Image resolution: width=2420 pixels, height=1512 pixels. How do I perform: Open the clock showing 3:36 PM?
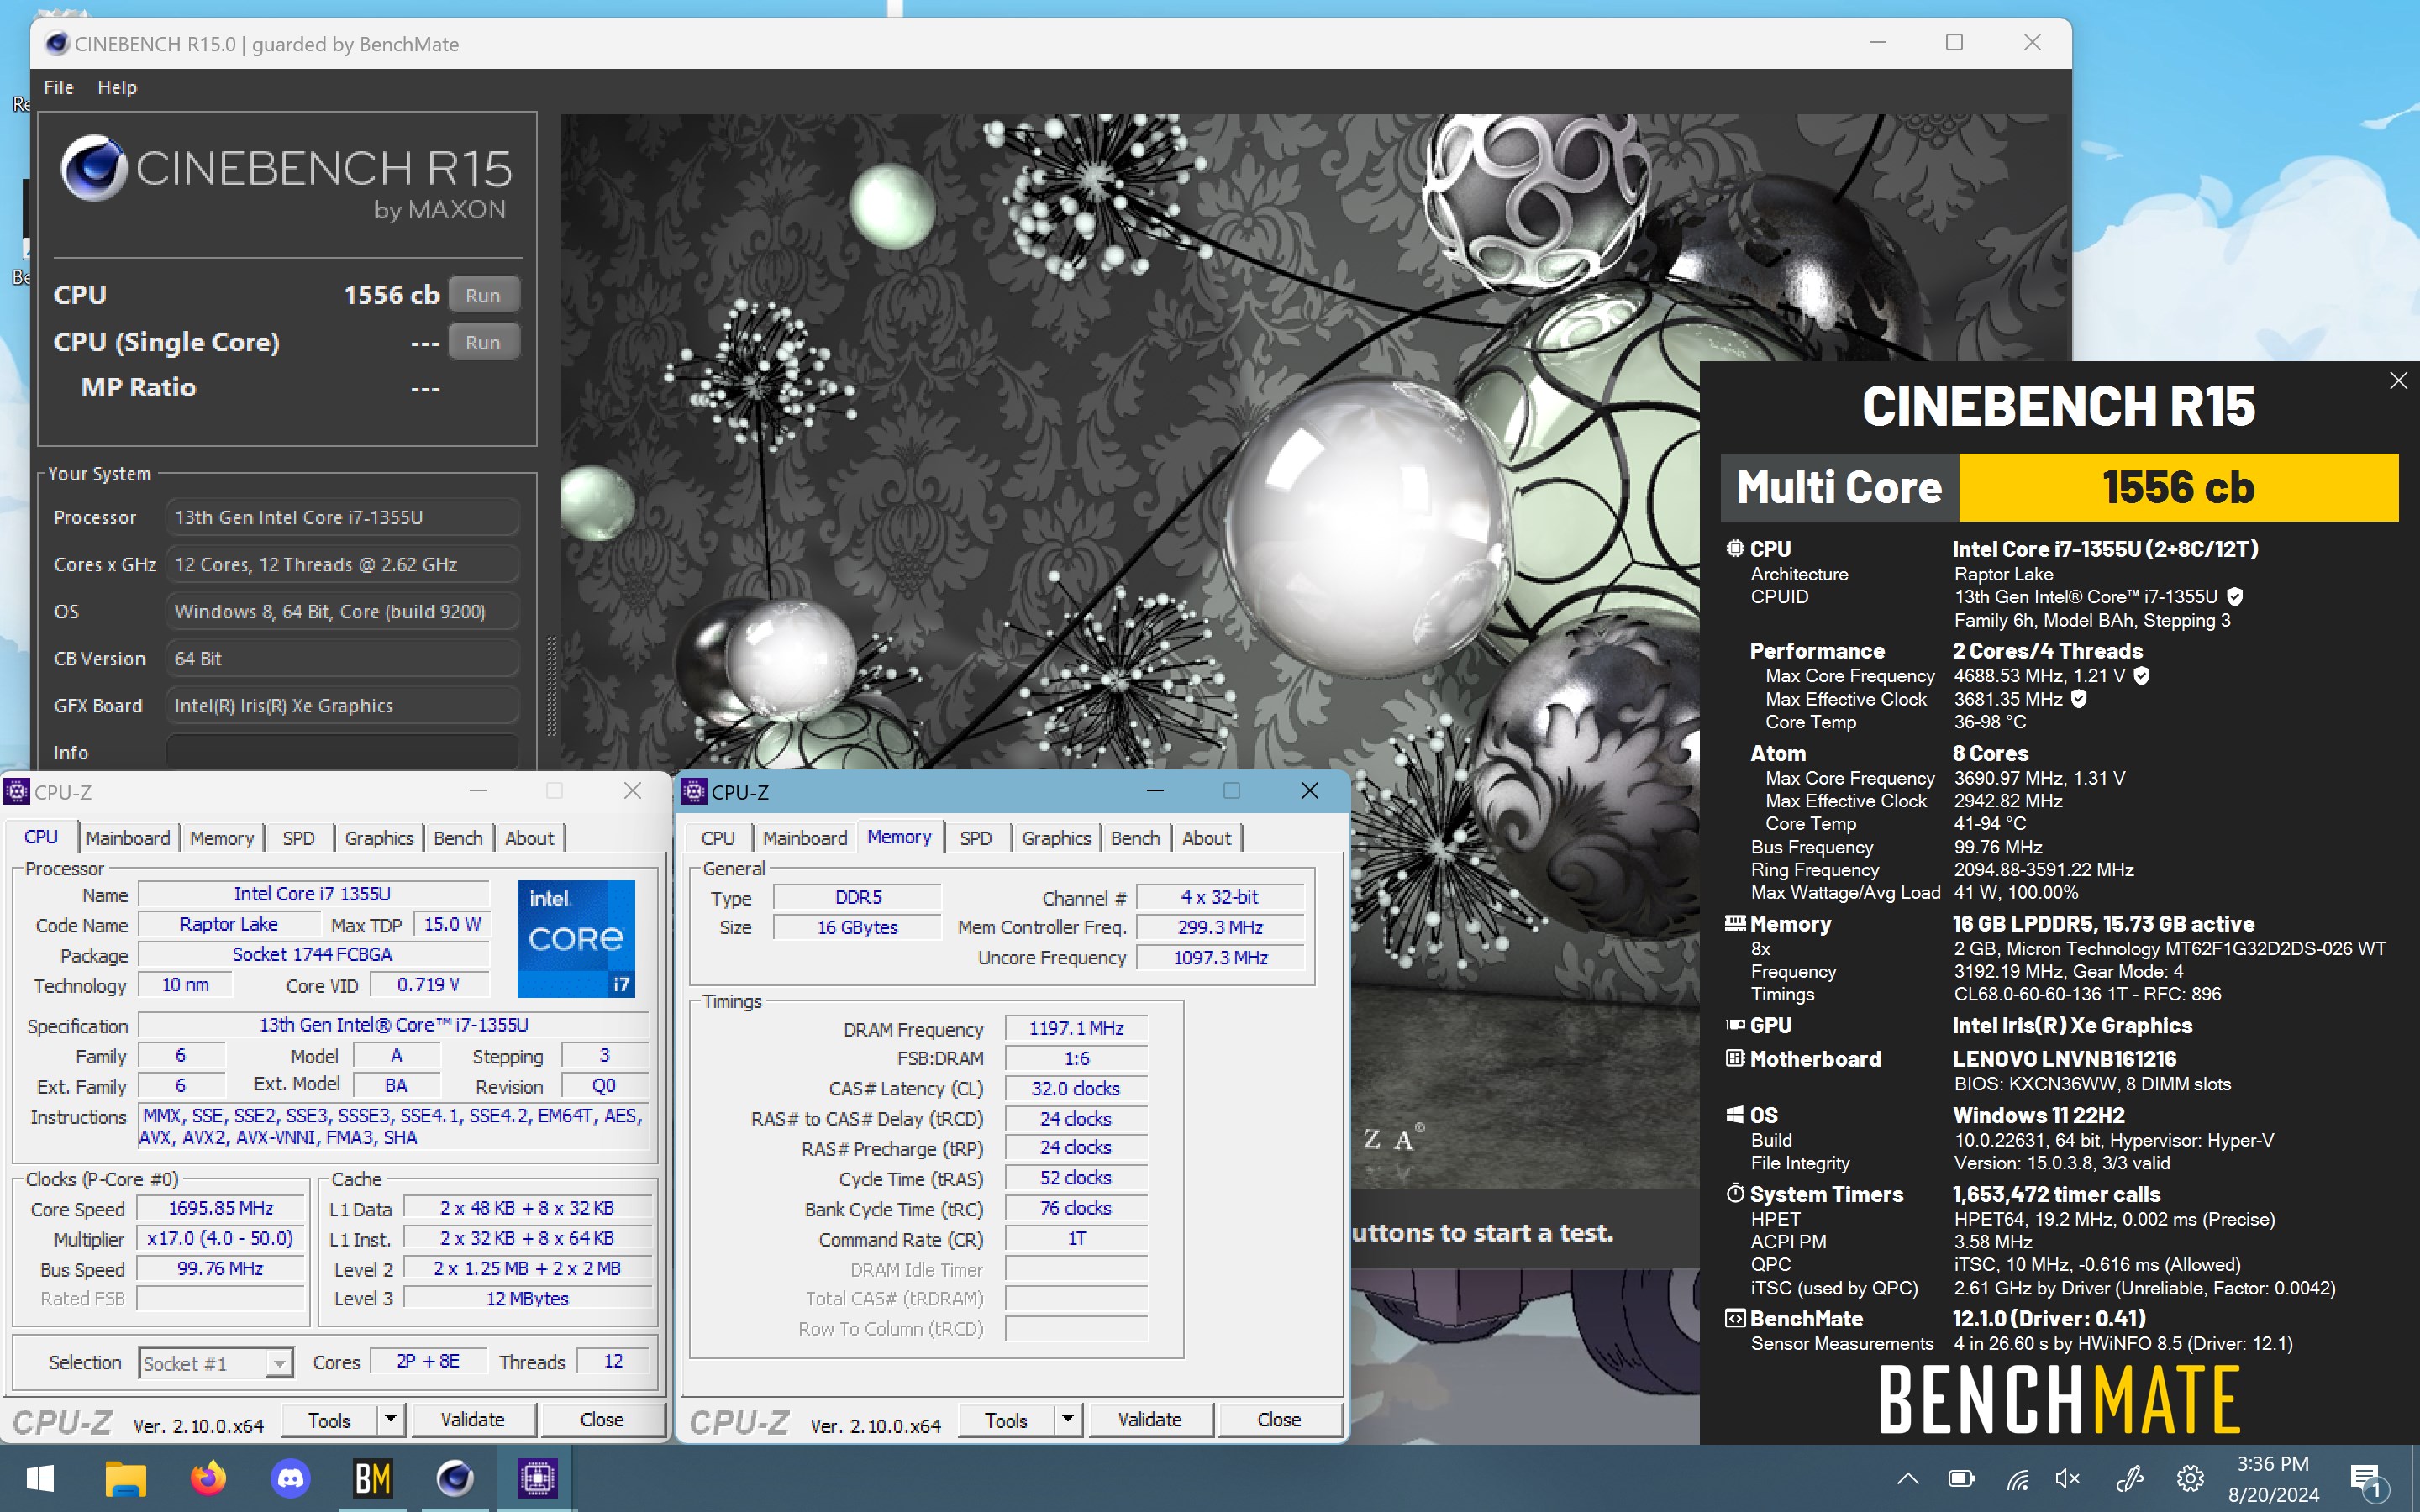click(x=2272, y=1464)
